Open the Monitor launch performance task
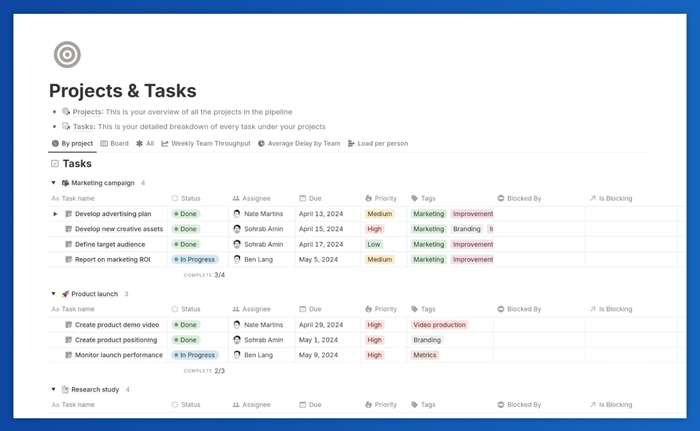This screenshot has height=431, width=700. (x=119, y=355)
